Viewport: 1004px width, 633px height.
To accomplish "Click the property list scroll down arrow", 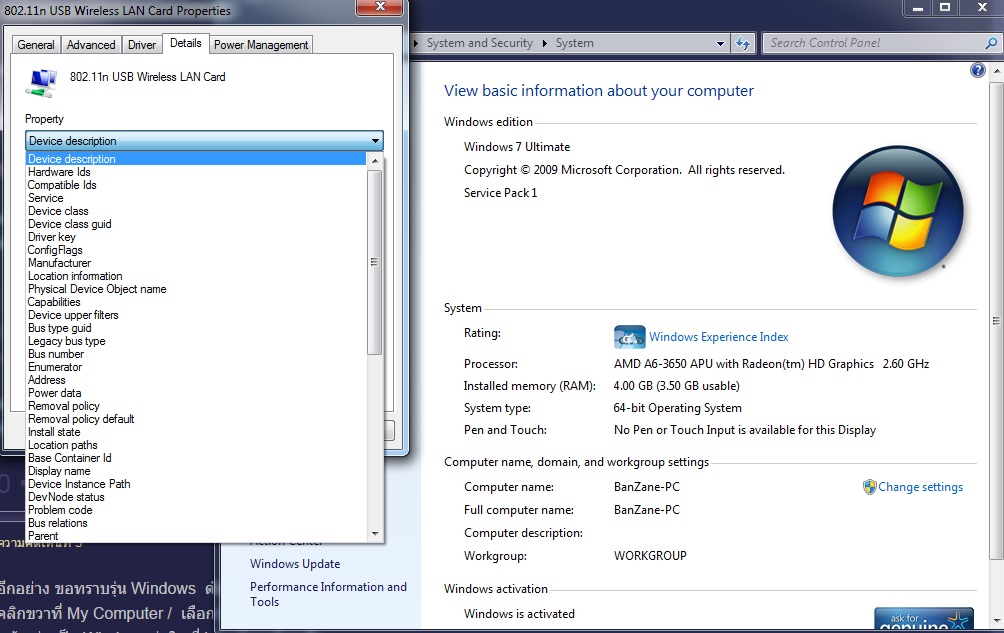I will 375,534.
